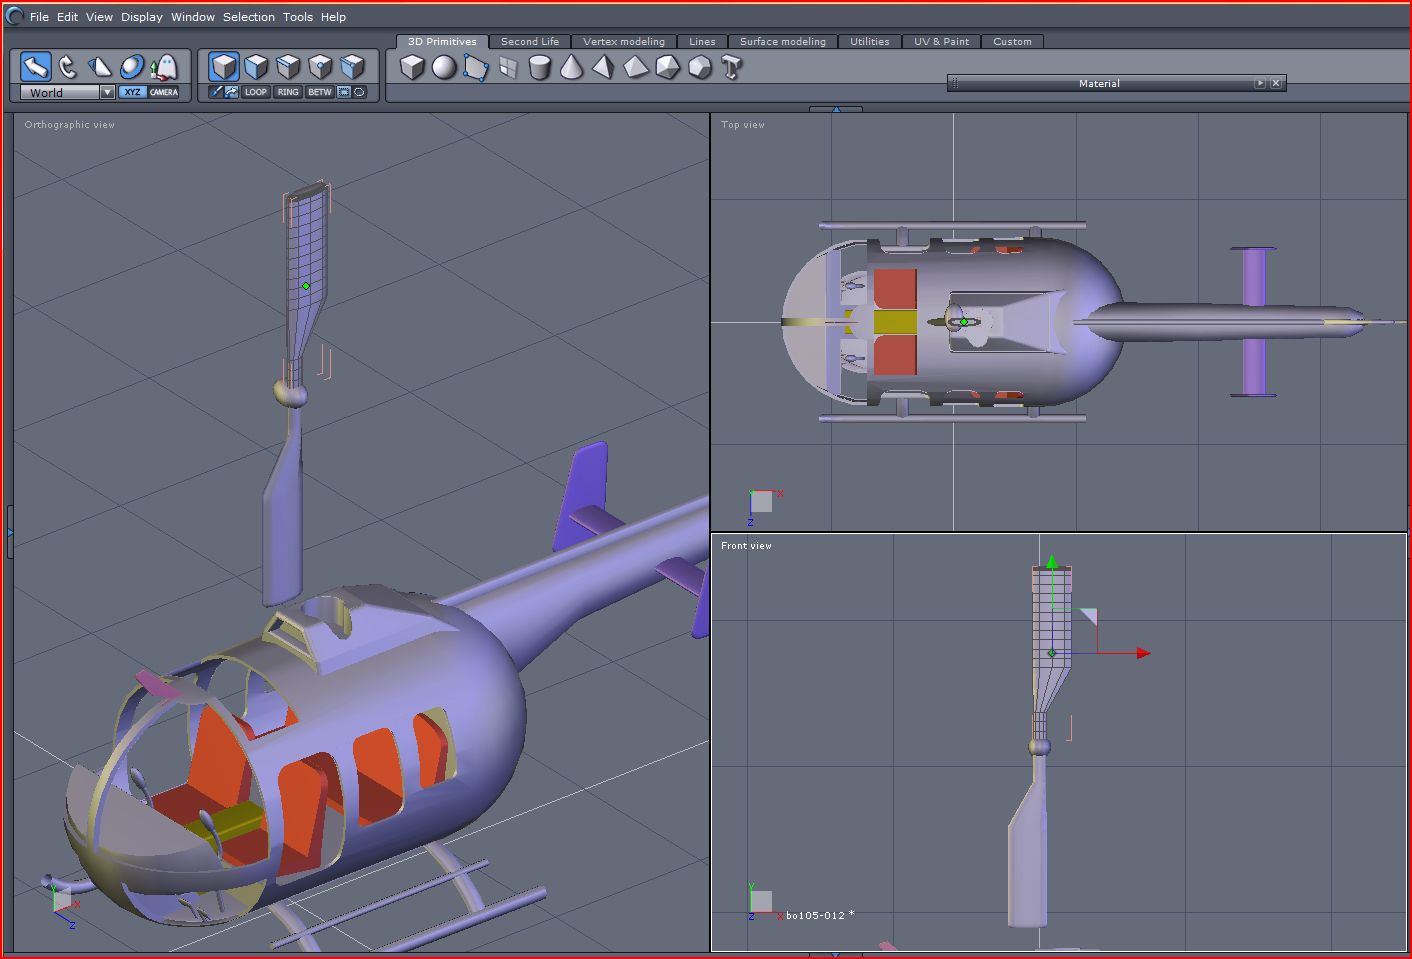Switch to the Vertex modeling tab
This screenshot has width=1412, height=959.
(x=624, y=41)
